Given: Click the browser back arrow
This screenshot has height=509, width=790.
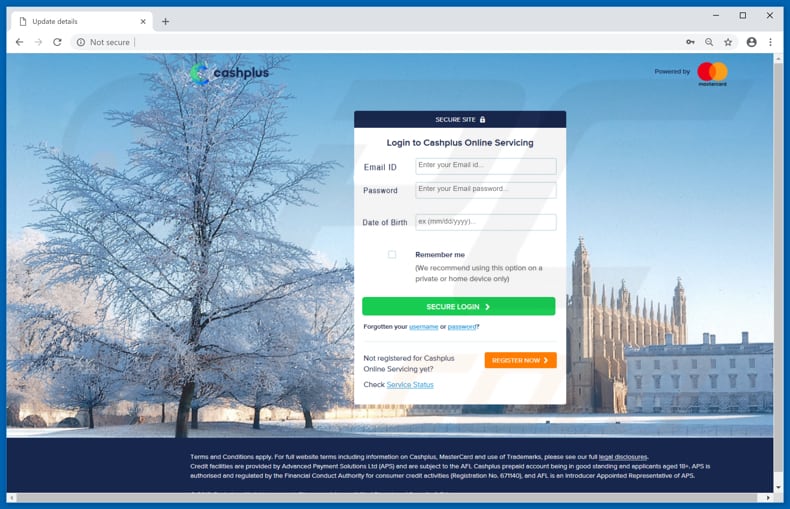Looking at the screenshot, I should tap(19, 42).
